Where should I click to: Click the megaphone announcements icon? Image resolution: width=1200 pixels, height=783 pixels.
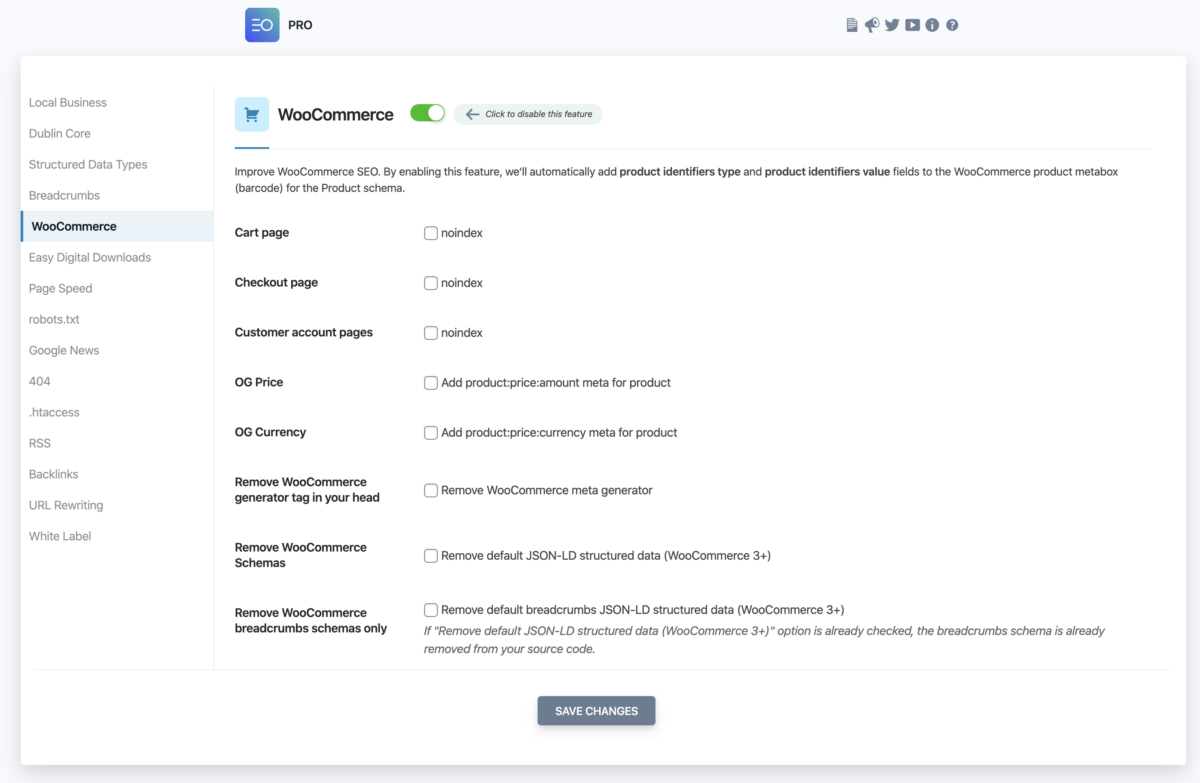point(872,25)
